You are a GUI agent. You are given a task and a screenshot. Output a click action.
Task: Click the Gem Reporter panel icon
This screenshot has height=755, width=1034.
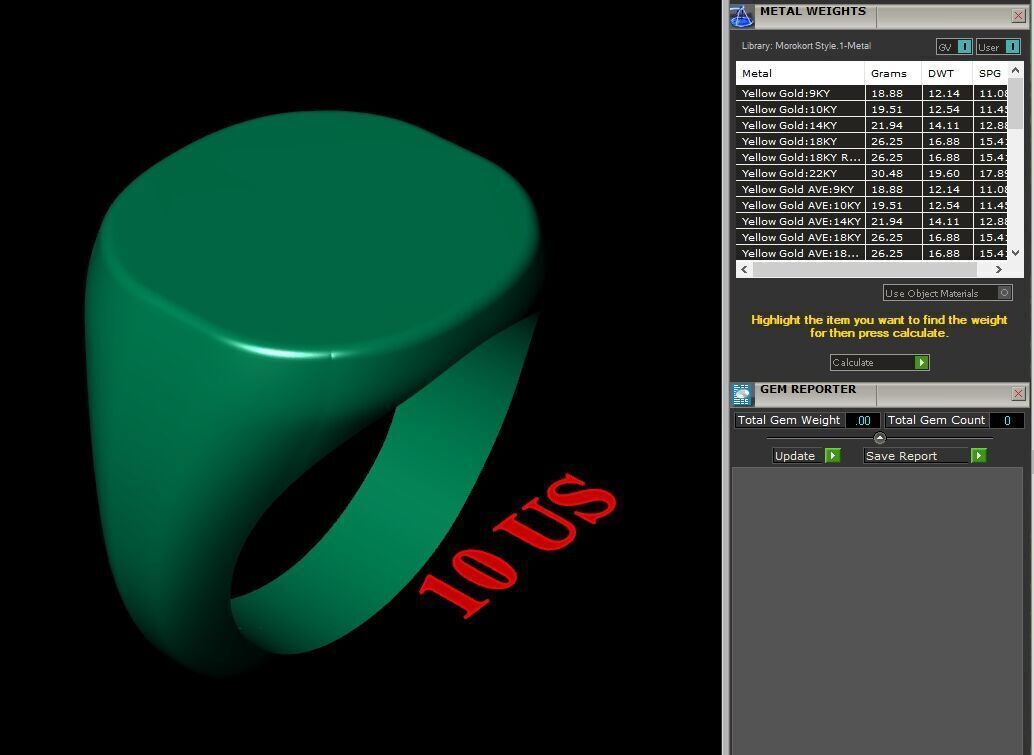(x=742, y=394)
